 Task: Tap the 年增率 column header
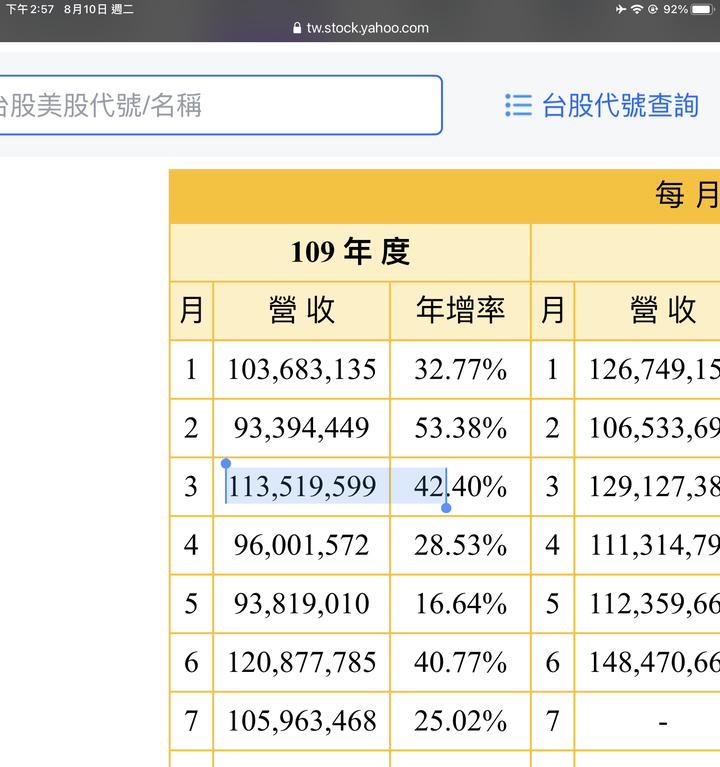coord(460,311)
